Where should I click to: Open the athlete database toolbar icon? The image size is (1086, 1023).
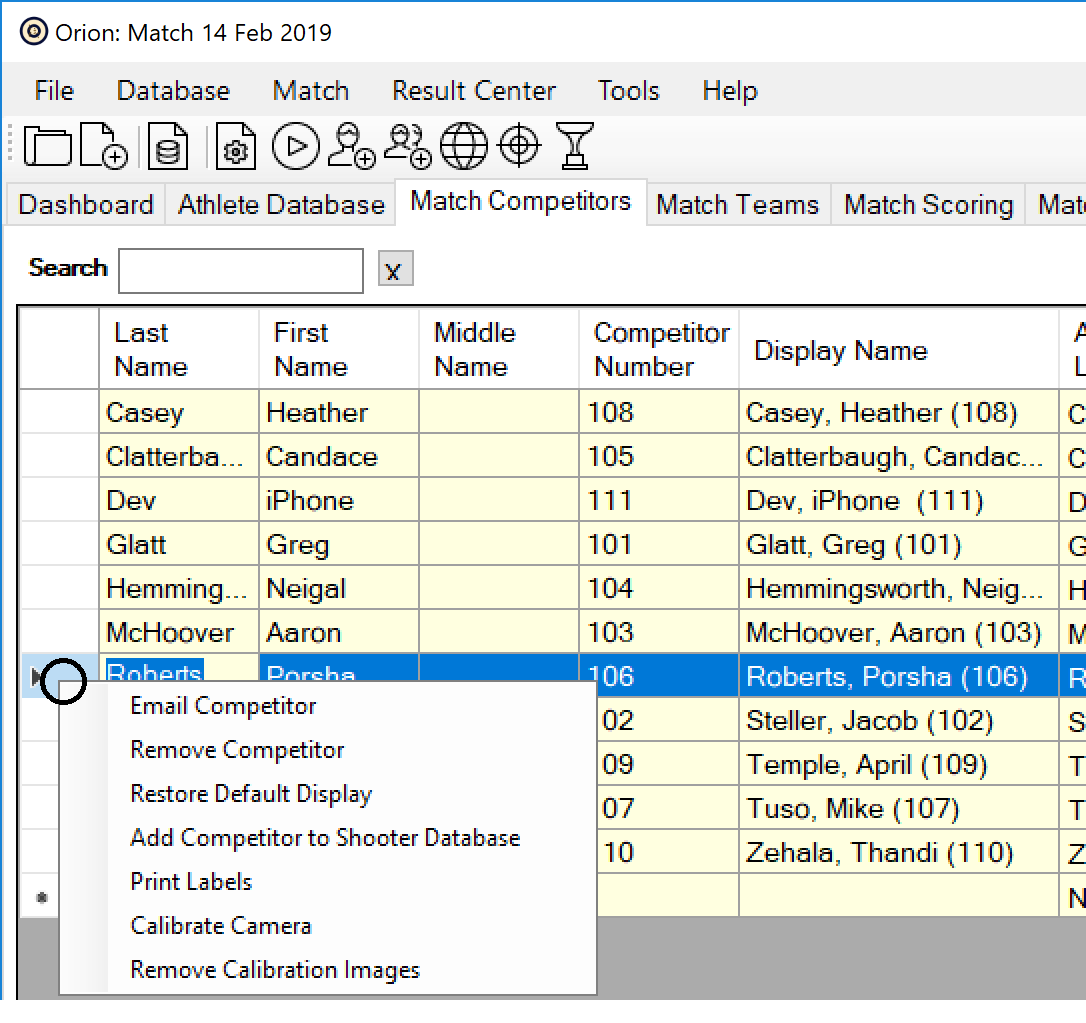(166, 146)
